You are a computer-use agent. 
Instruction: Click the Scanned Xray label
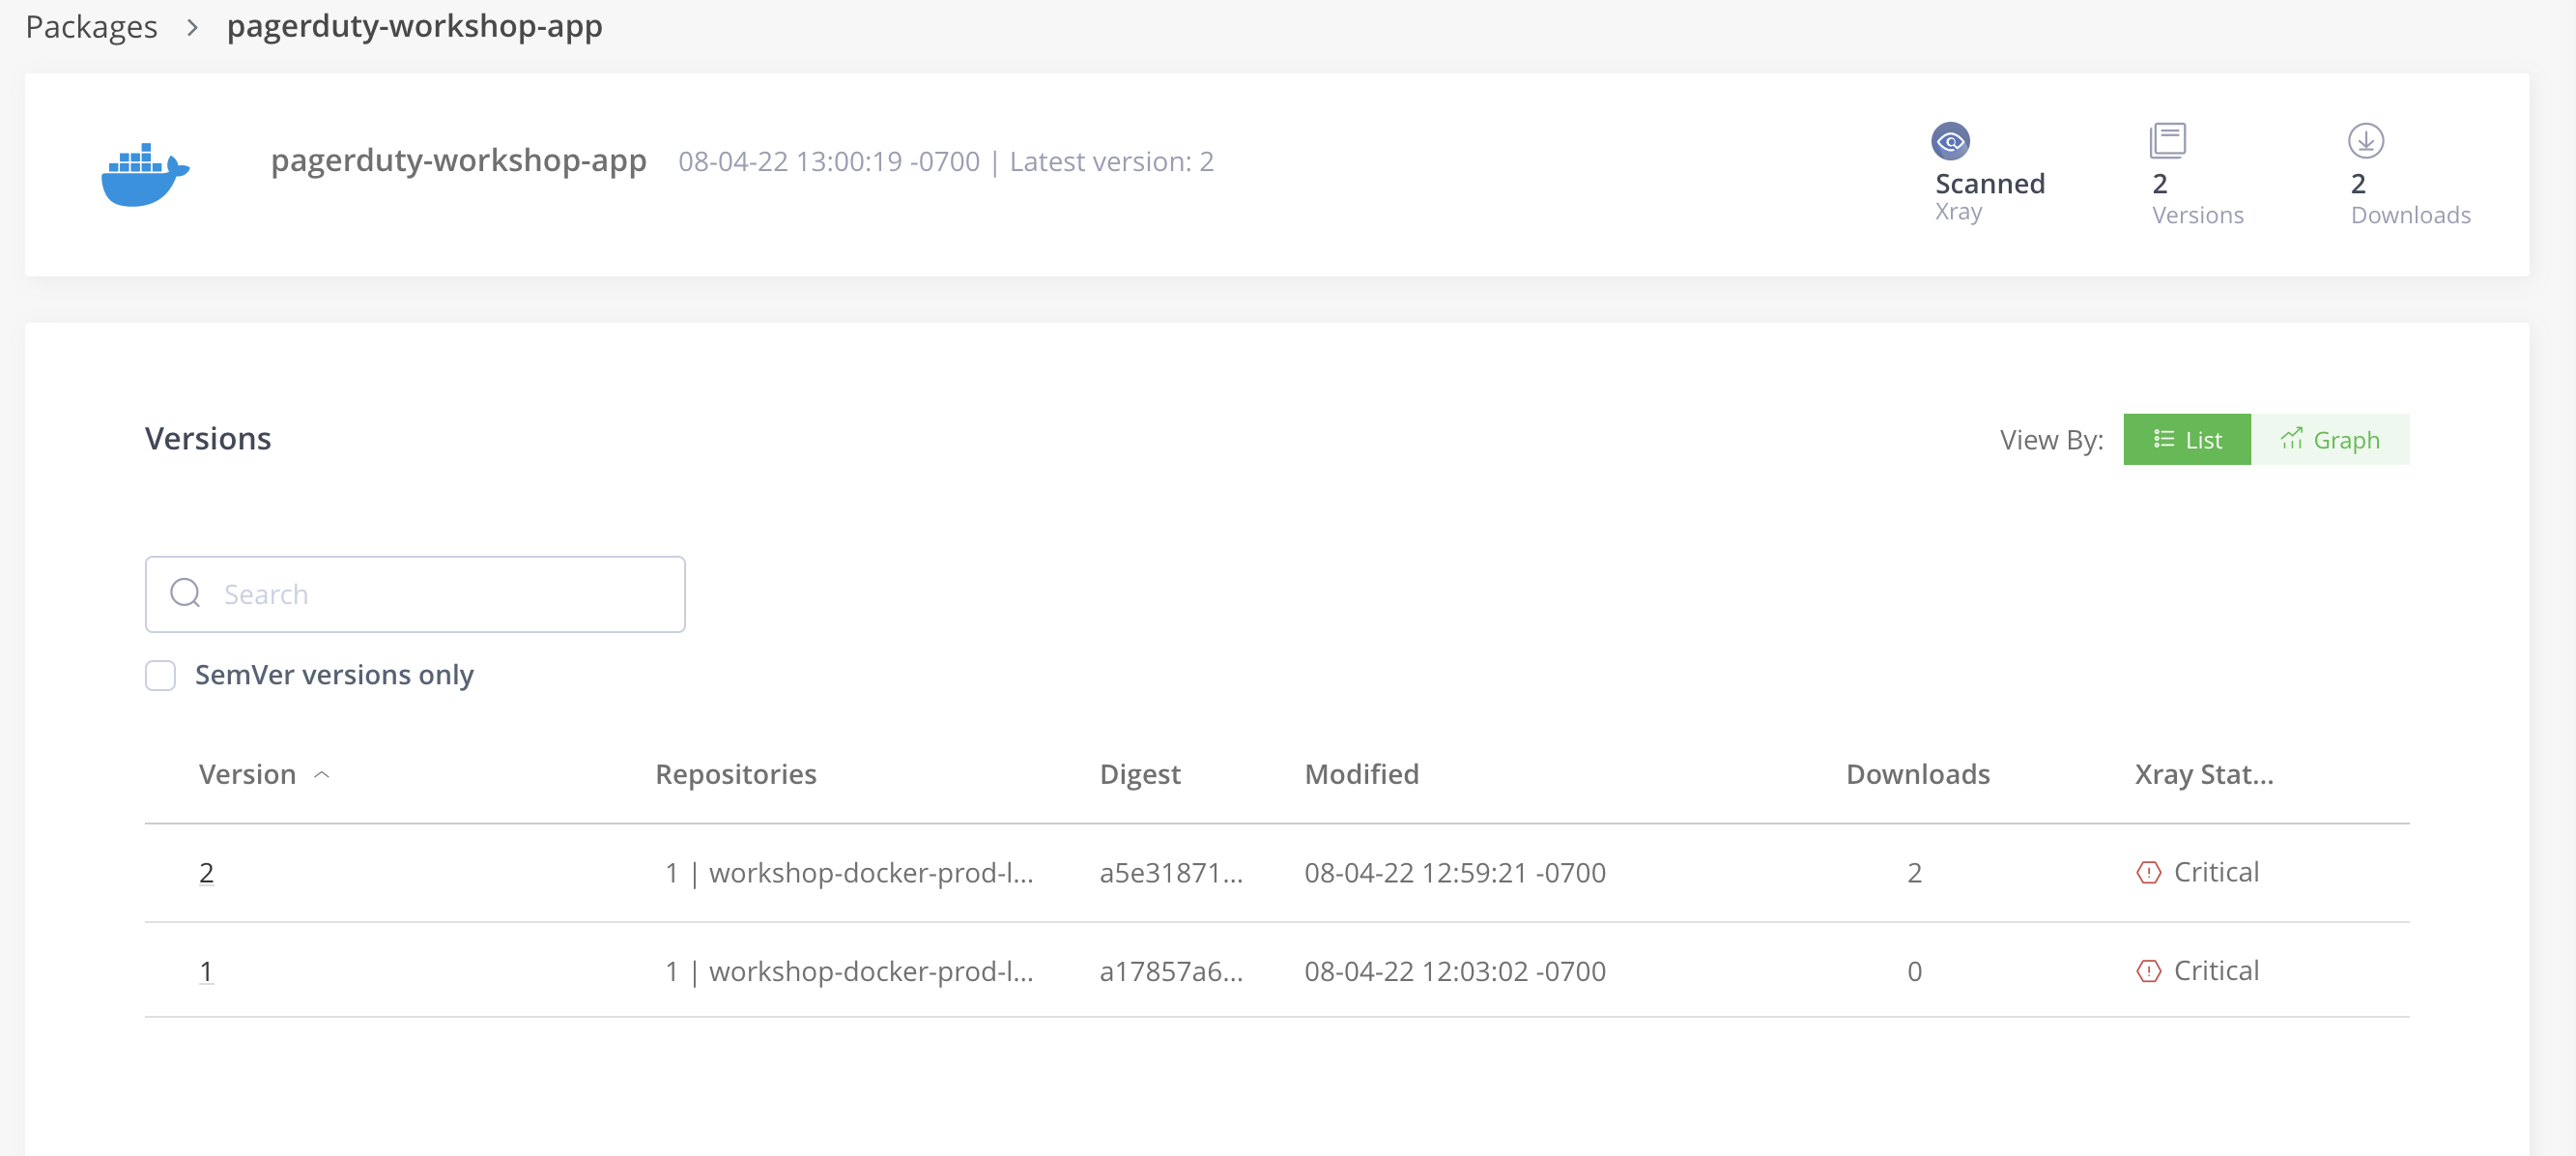pyautogui.click(x=1989, y=196)
